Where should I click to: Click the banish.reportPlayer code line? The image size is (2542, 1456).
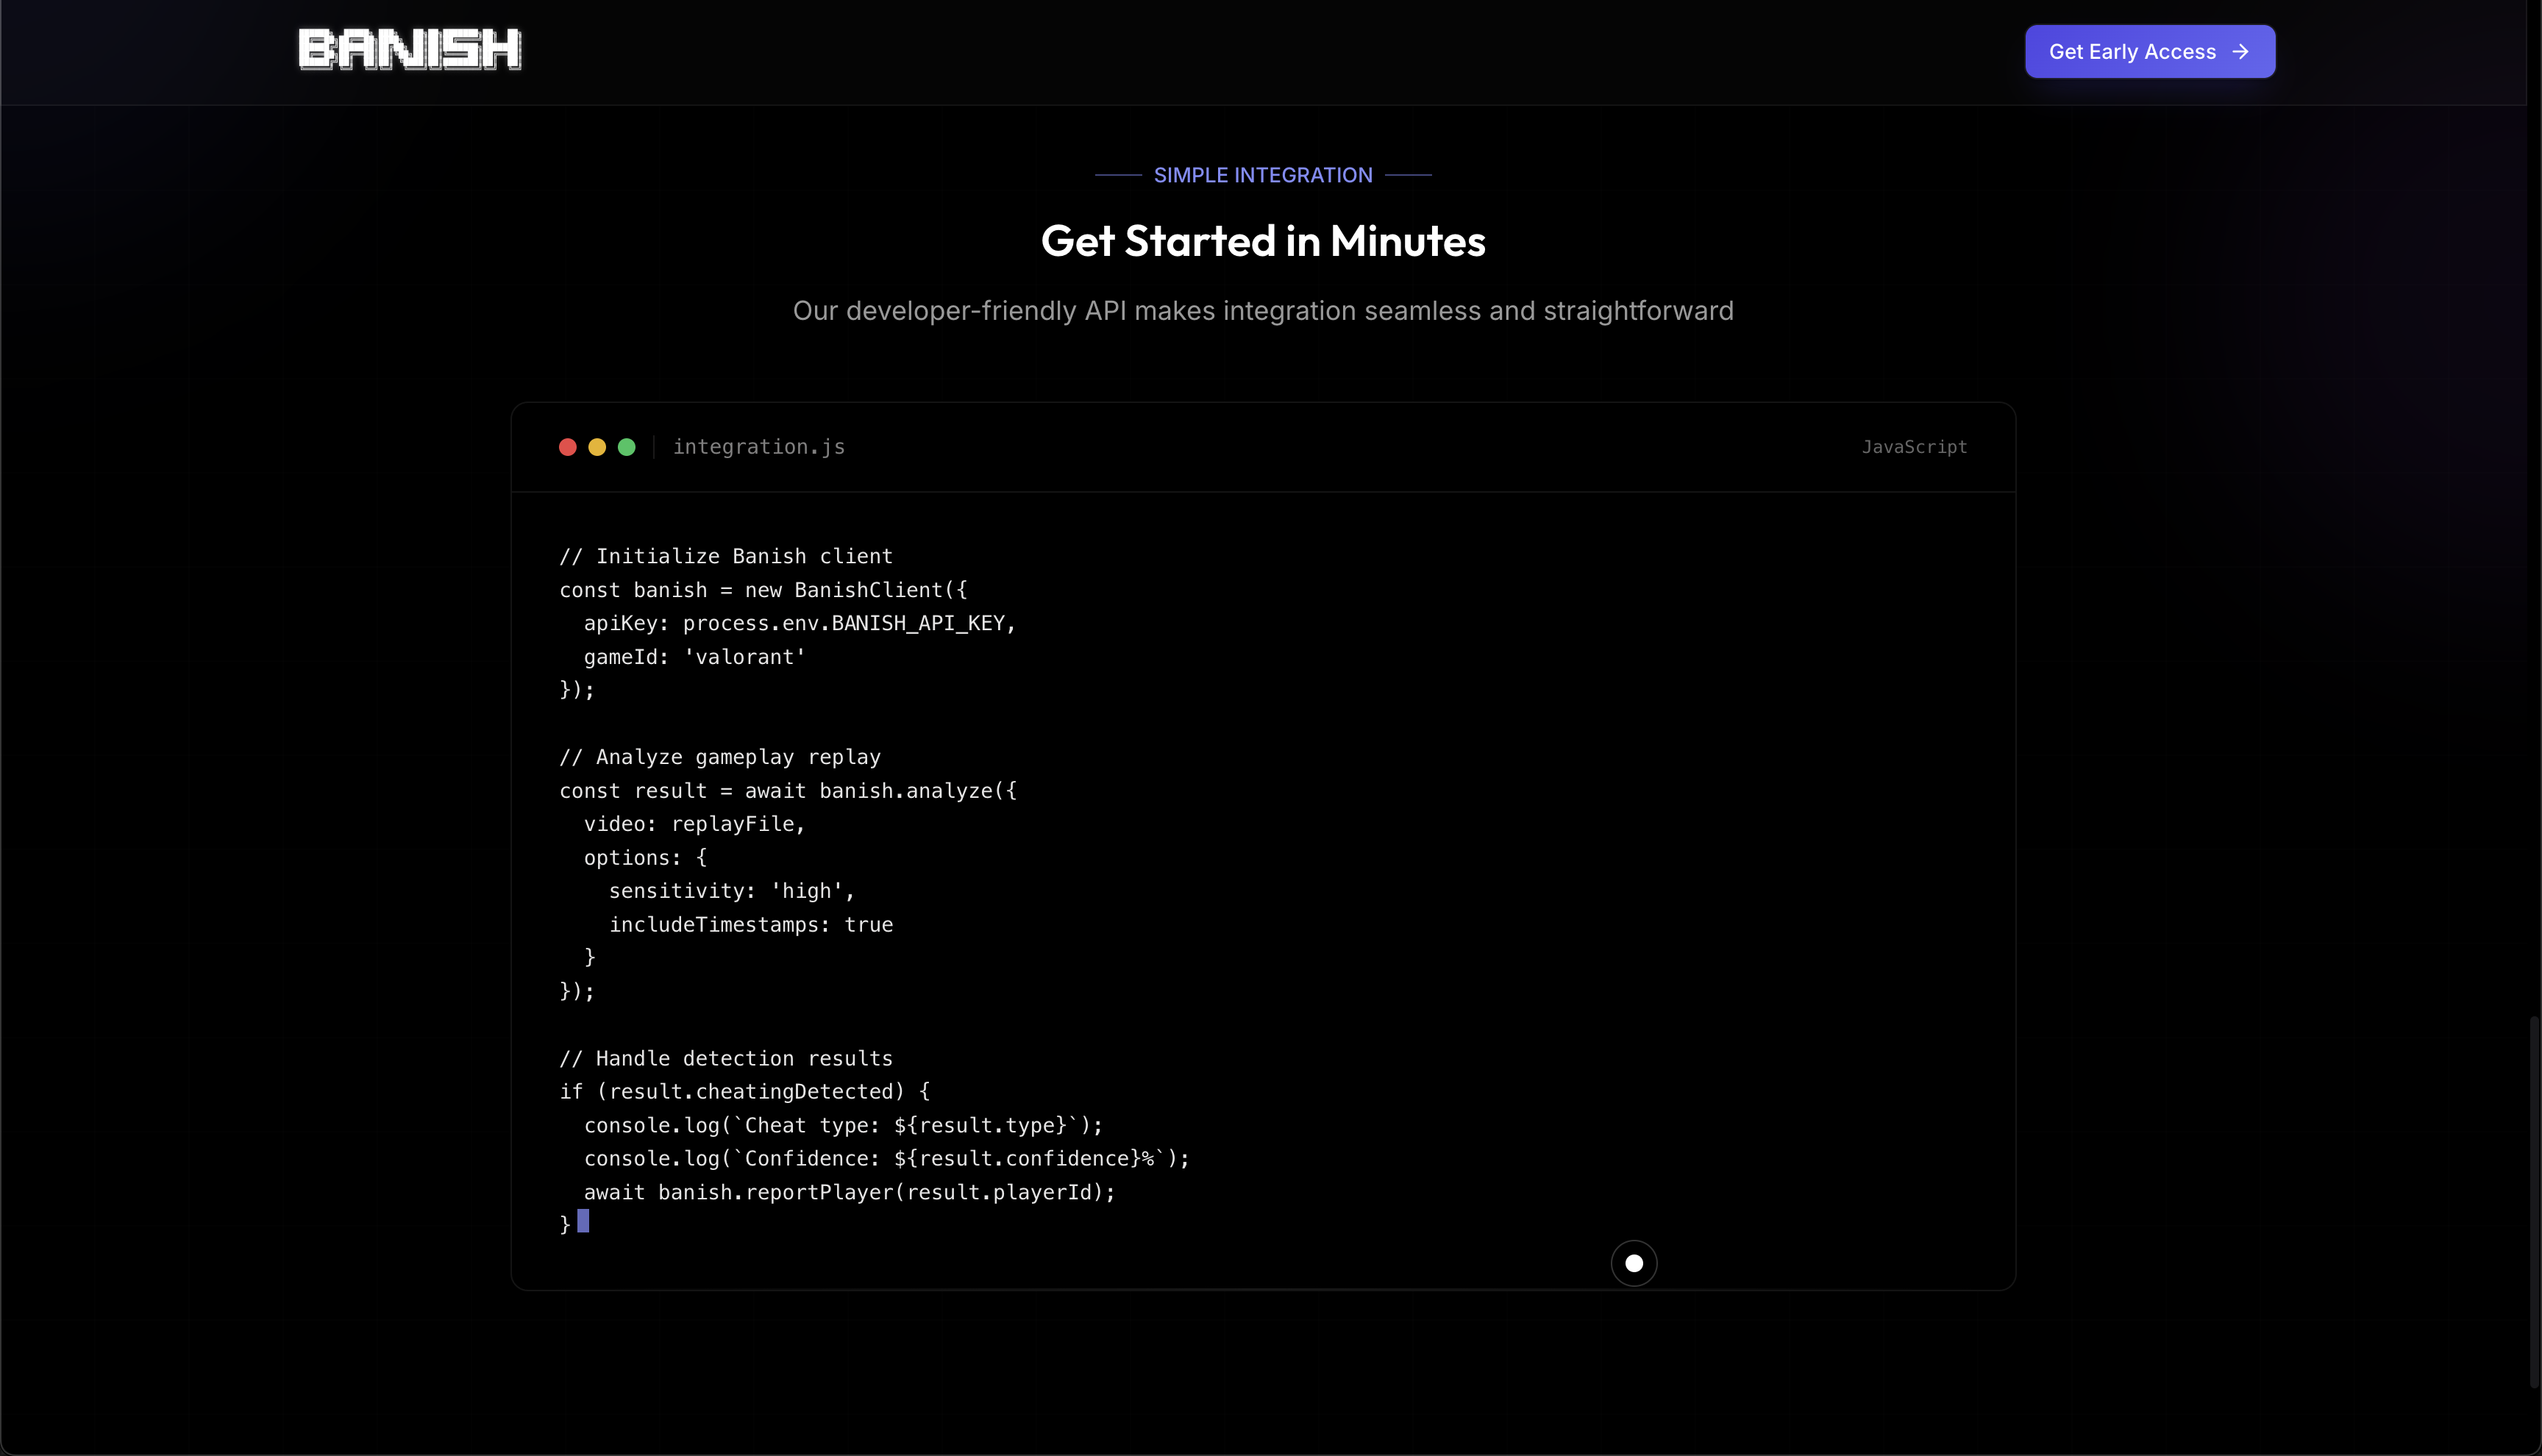pos(849,1192)
